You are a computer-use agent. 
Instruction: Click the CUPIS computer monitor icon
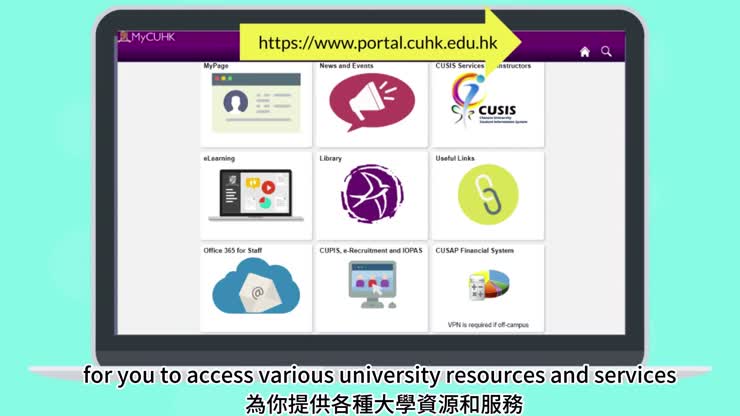click(371, 286)
